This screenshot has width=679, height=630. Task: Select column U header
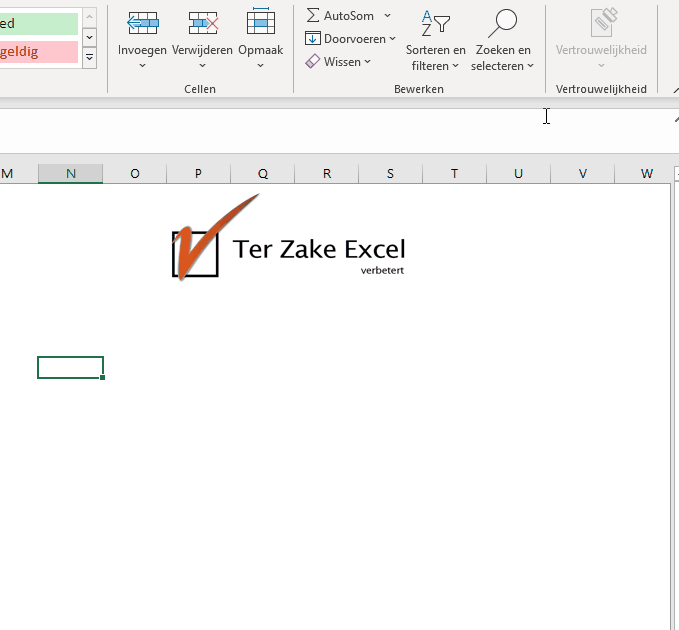pos(518,174)
